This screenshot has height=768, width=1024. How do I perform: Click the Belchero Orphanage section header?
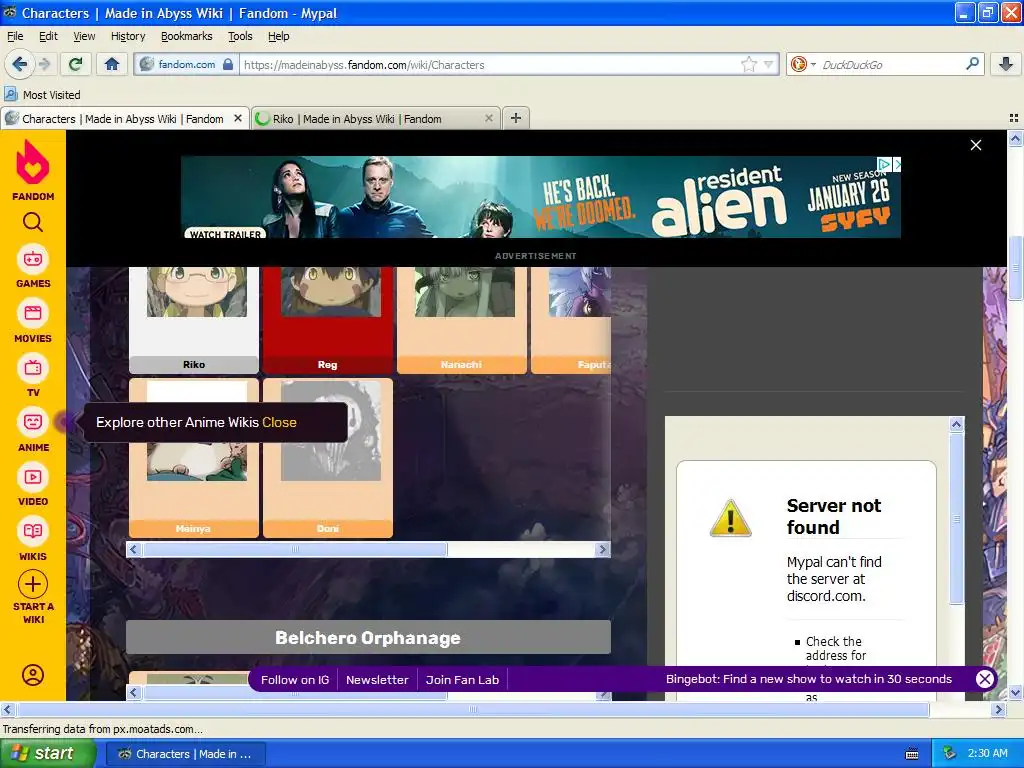tap(368, 637)
